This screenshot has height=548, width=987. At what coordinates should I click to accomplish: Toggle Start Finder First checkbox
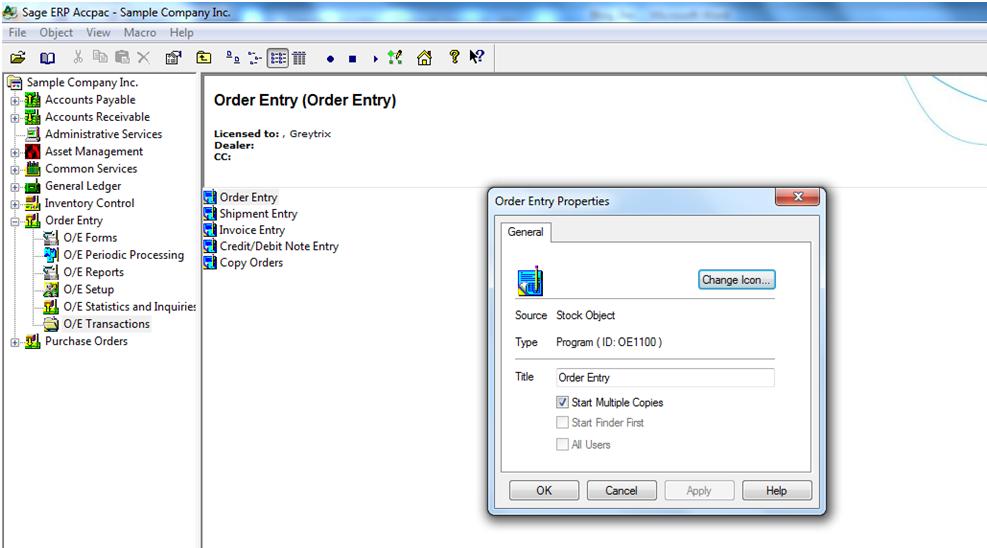tap(562, 422)
